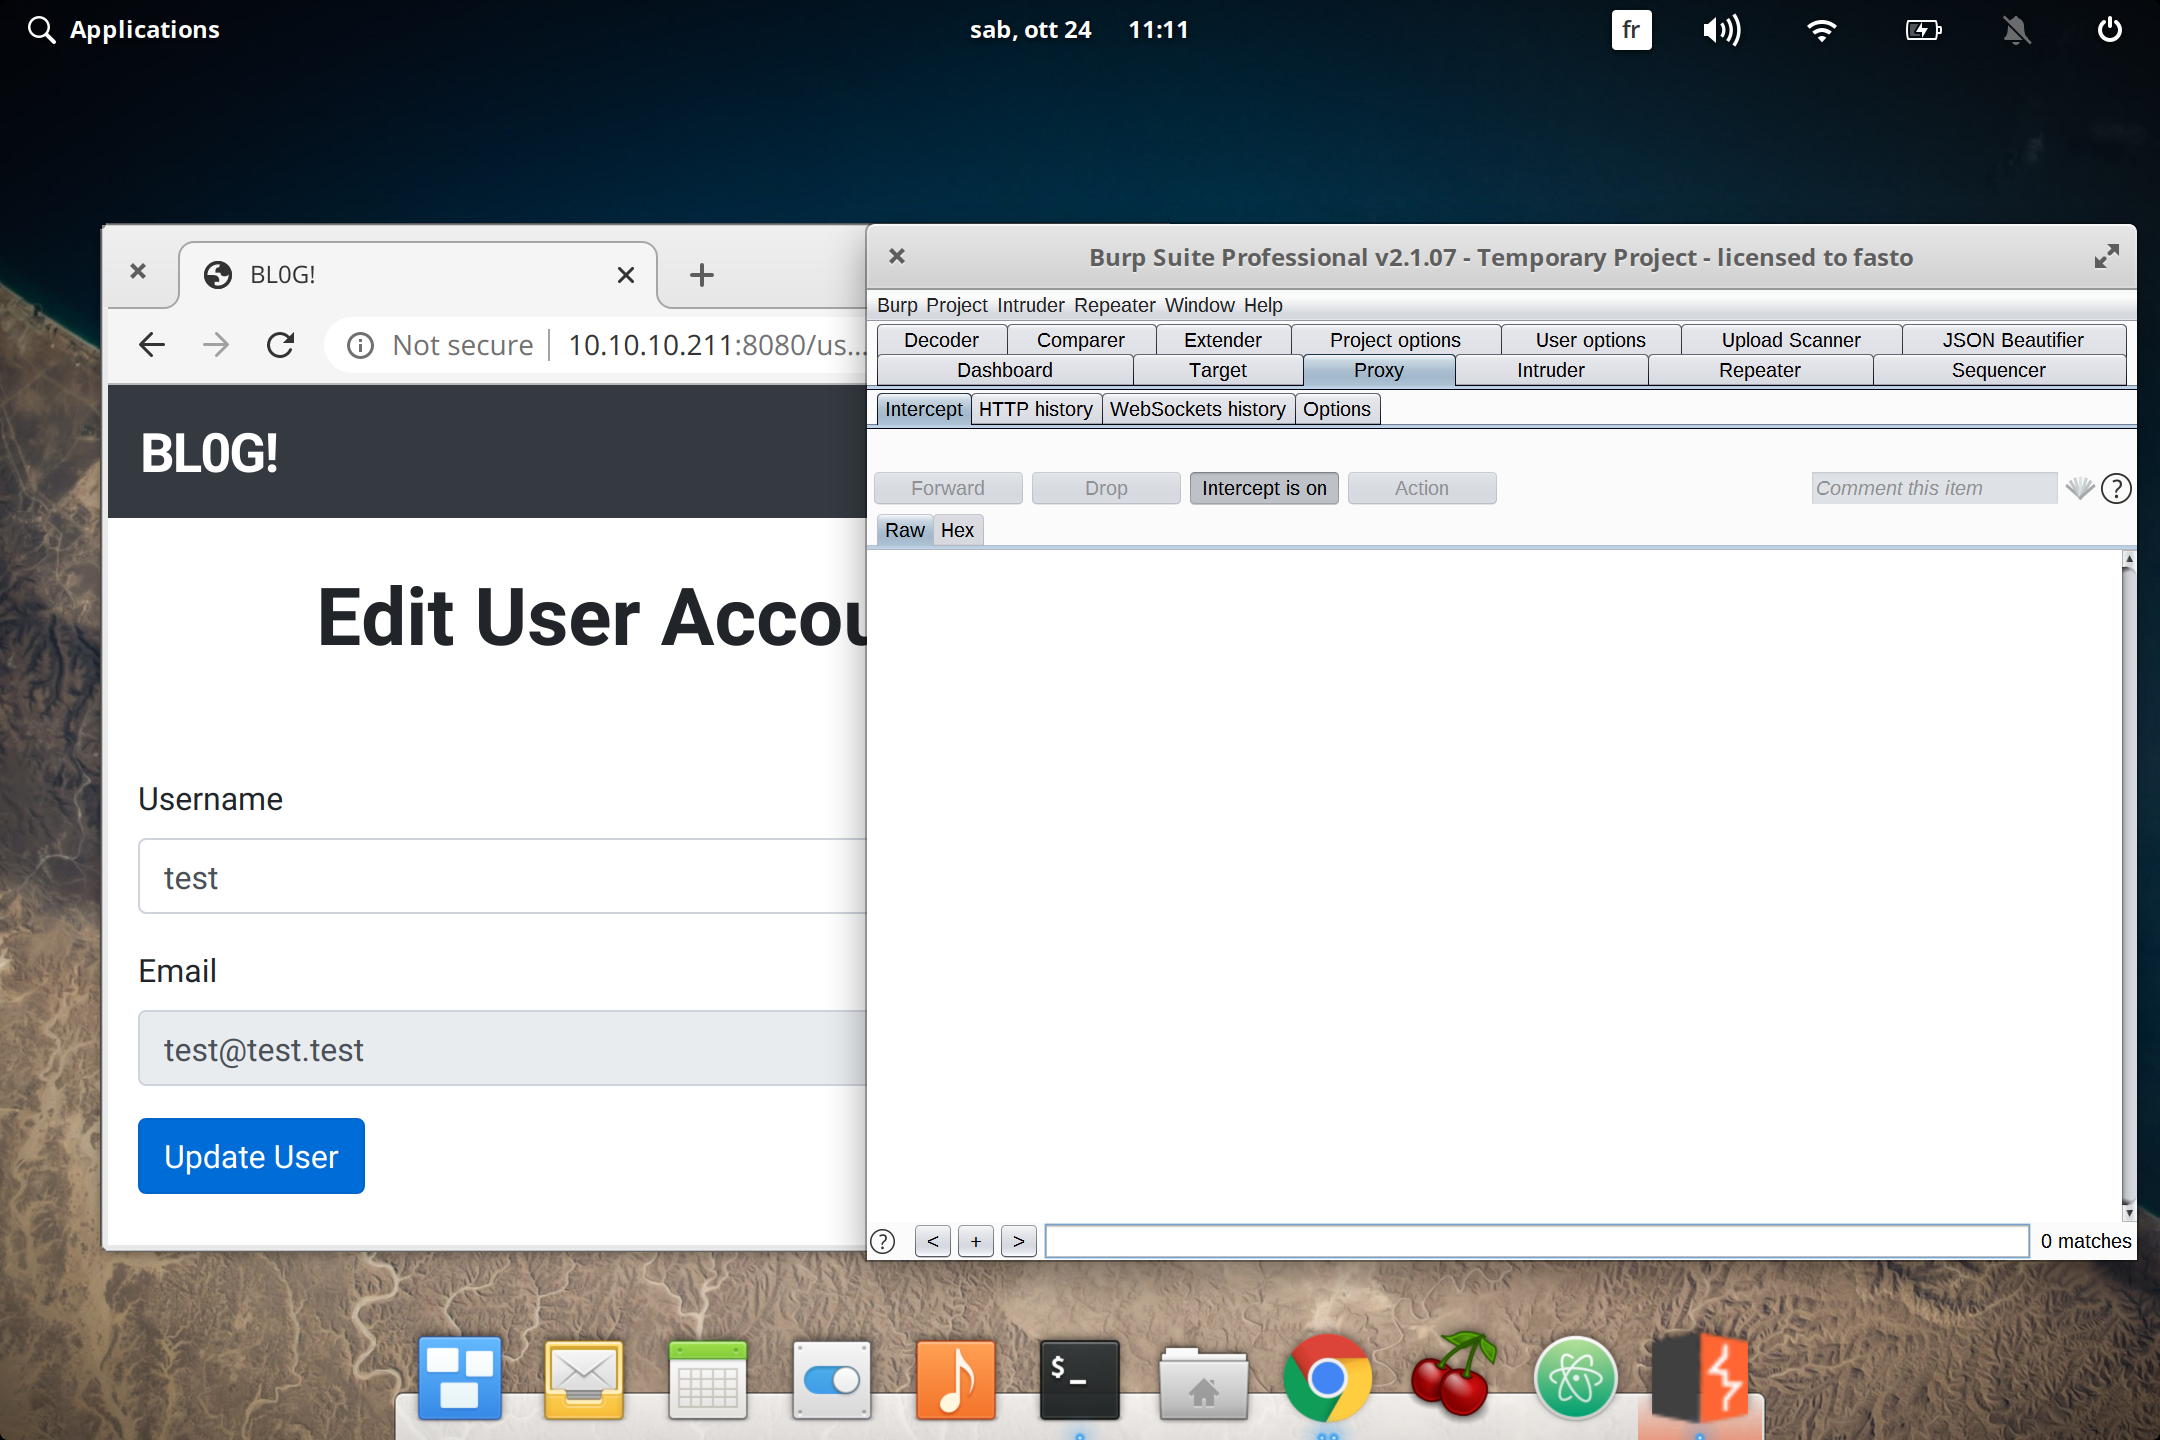Open the Mail app in the dock
Screen dimensions: 2160x1440
tap(583, 1378)
